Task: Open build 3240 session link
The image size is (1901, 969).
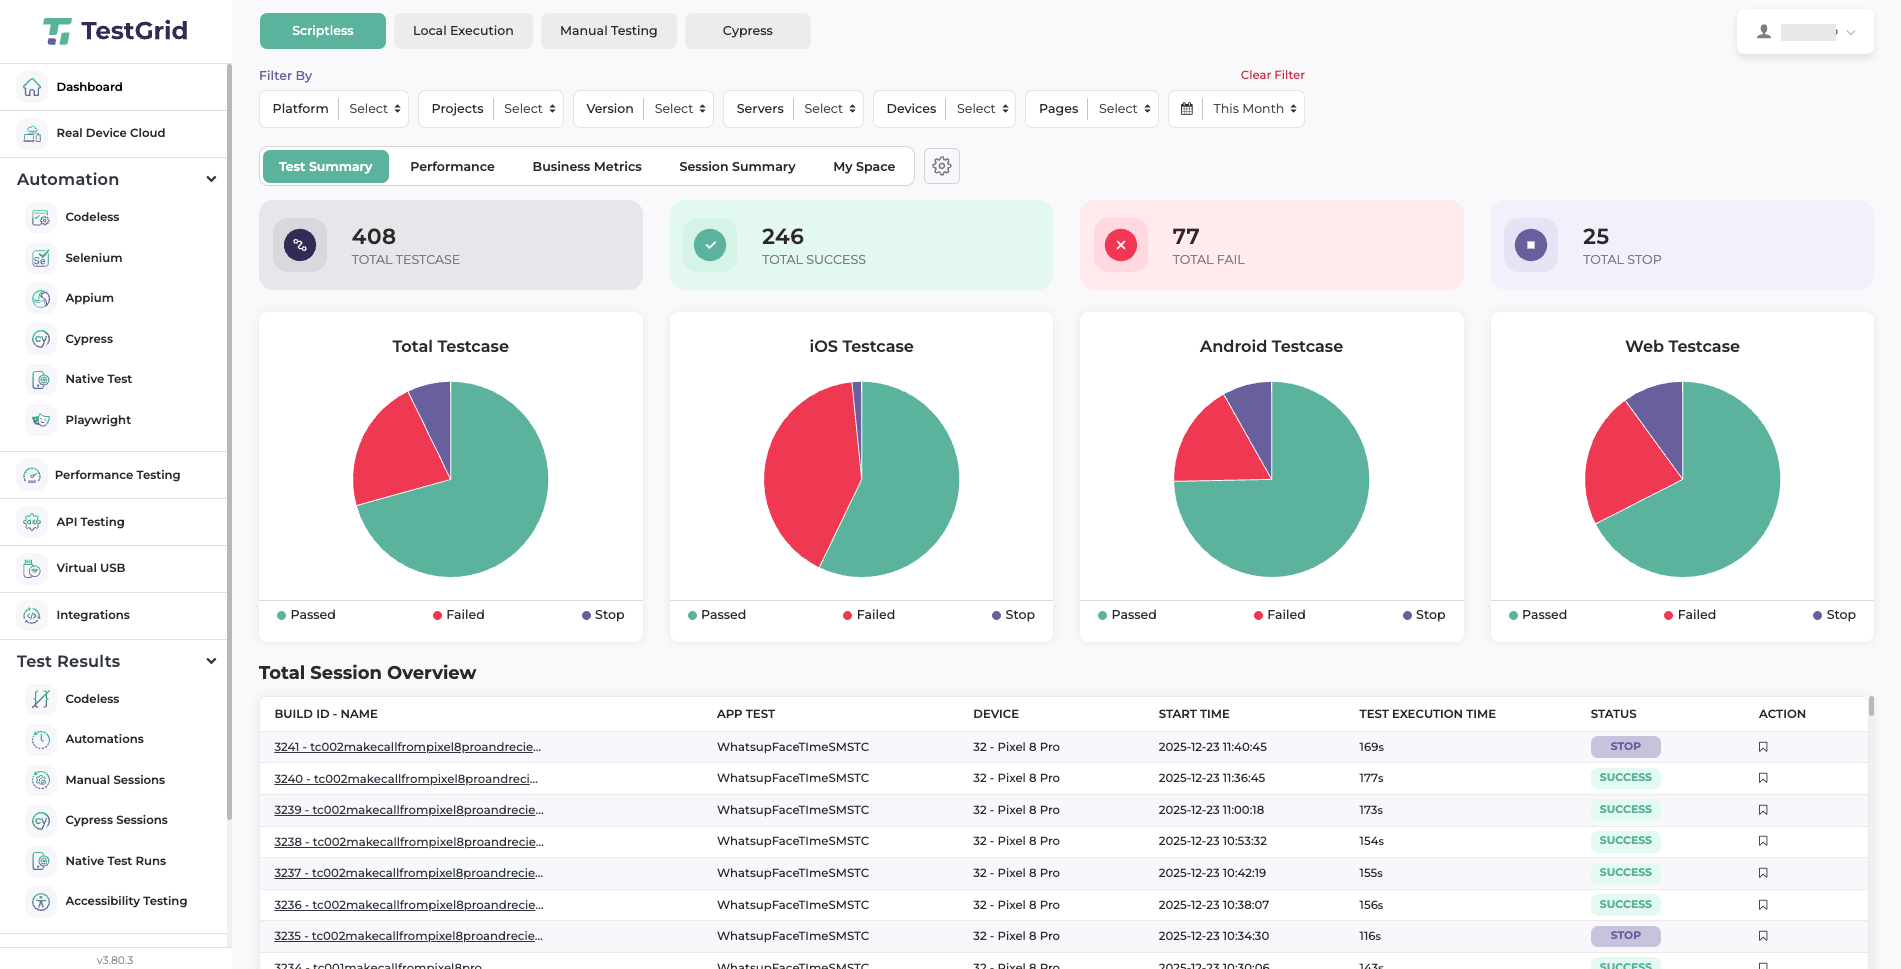Action: click(x=405, y=779)
